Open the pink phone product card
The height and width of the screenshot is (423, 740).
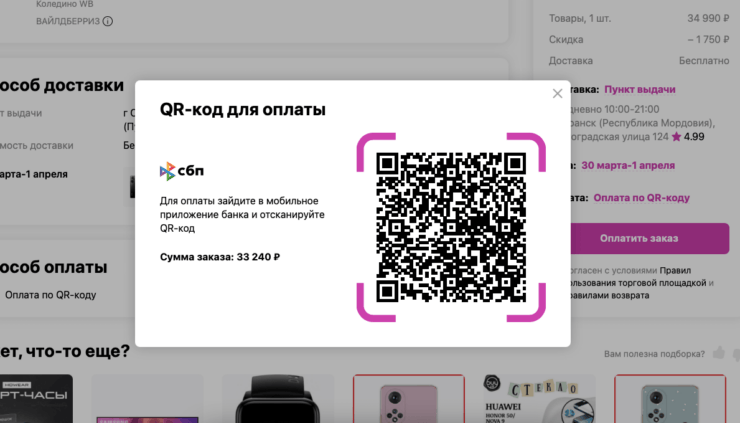click(x=409, y=399)
